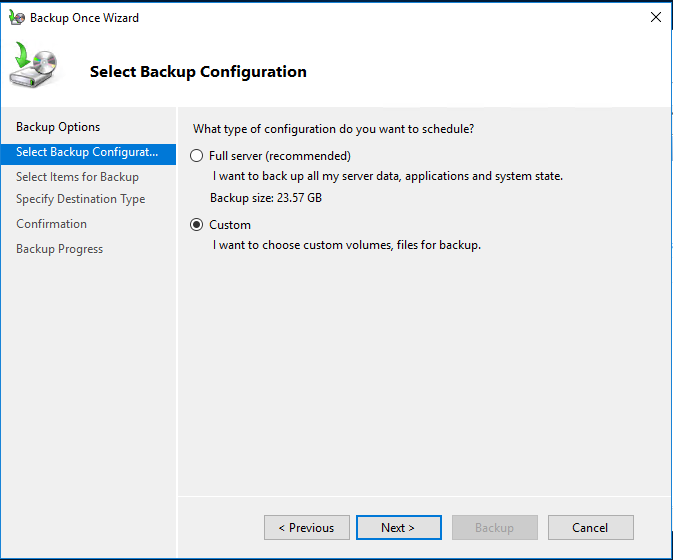Viewport: 673px width, 560px height.
Task: Click the Backup size: 23.57 GB text
Action: pyautogui.click(x=266, y=198)
